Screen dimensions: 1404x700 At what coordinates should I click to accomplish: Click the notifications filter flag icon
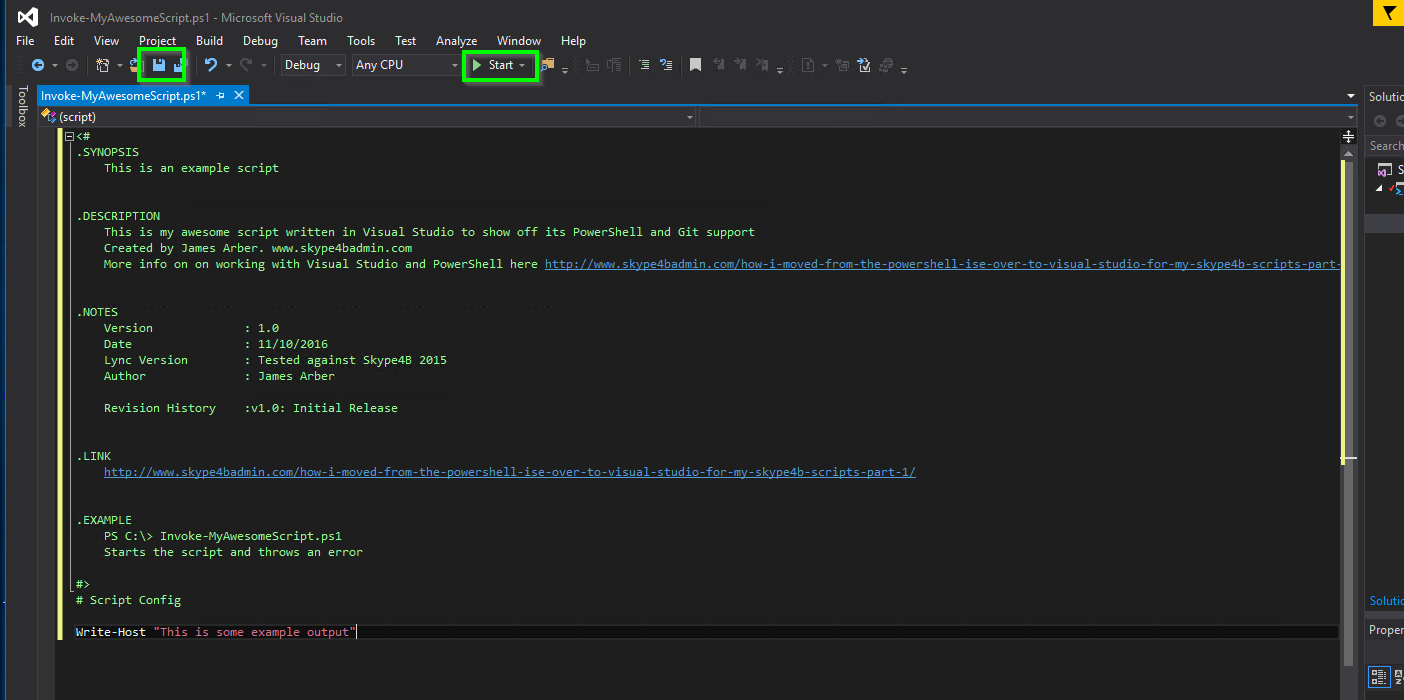1388,14
